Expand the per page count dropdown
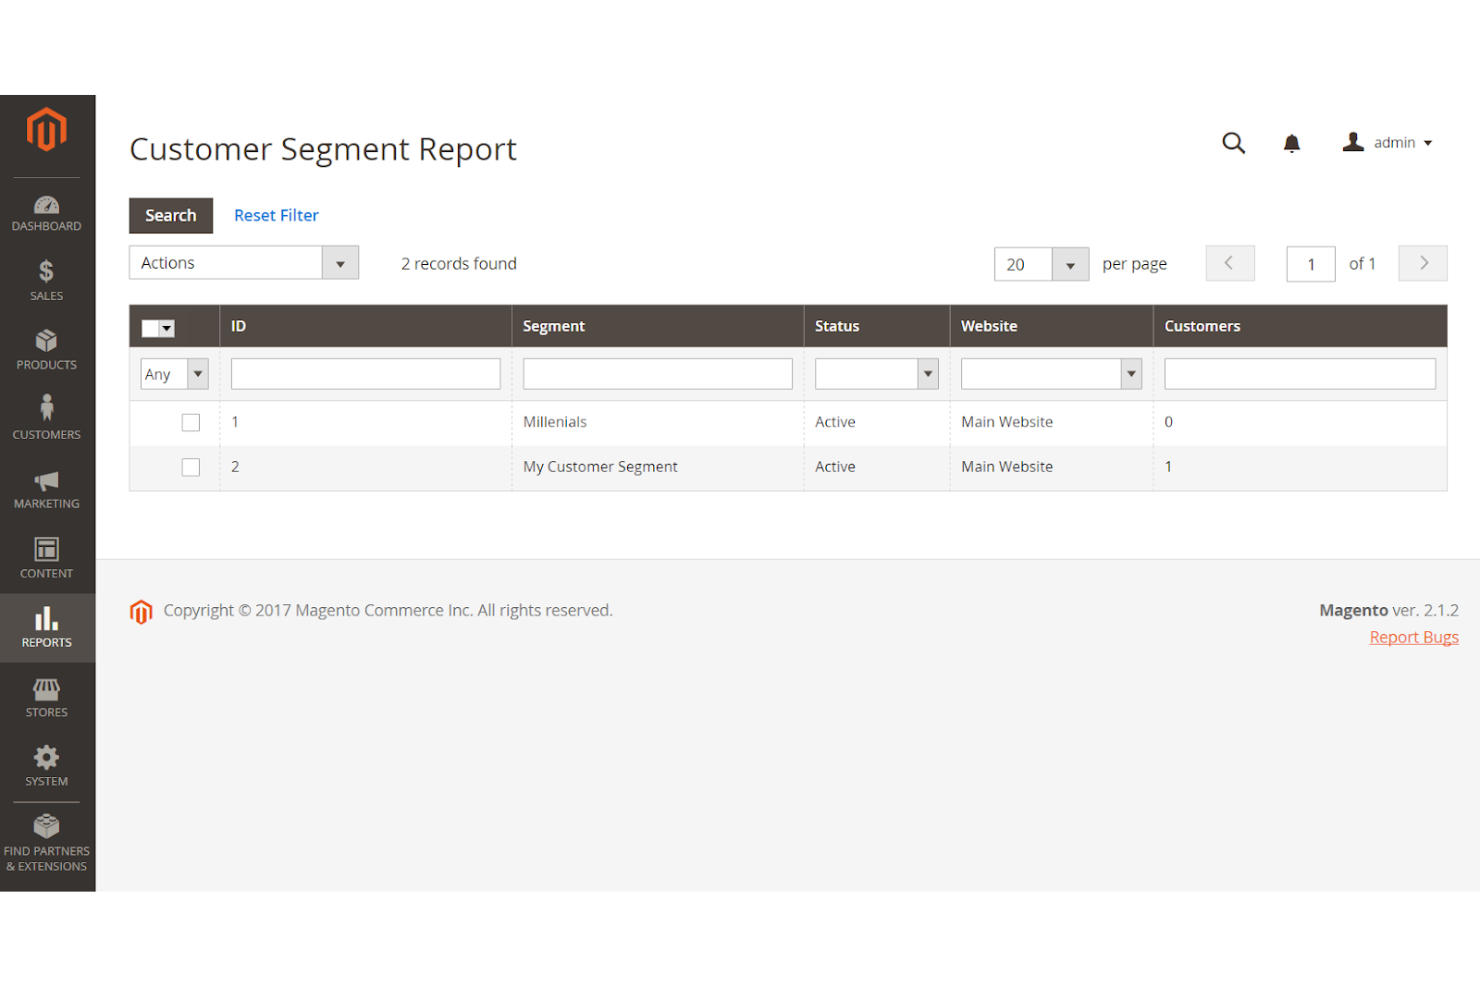 [x=1070, y=264]
